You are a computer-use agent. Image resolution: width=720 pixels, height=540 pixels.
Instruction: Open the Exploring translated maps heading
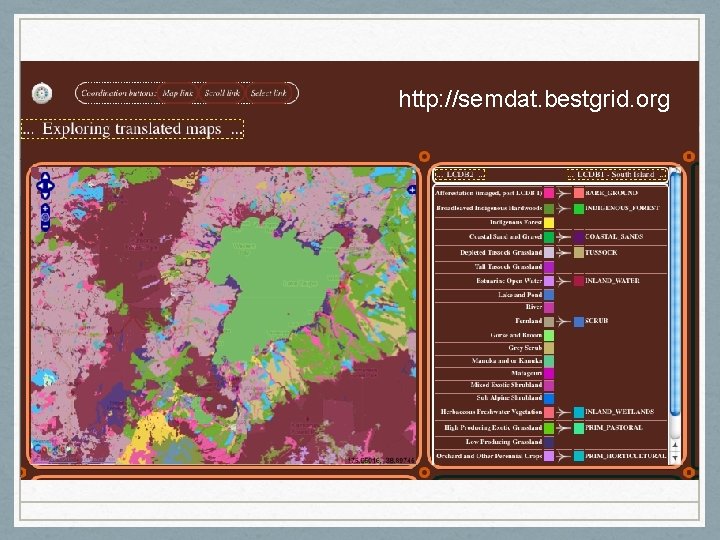click(132, 129)
